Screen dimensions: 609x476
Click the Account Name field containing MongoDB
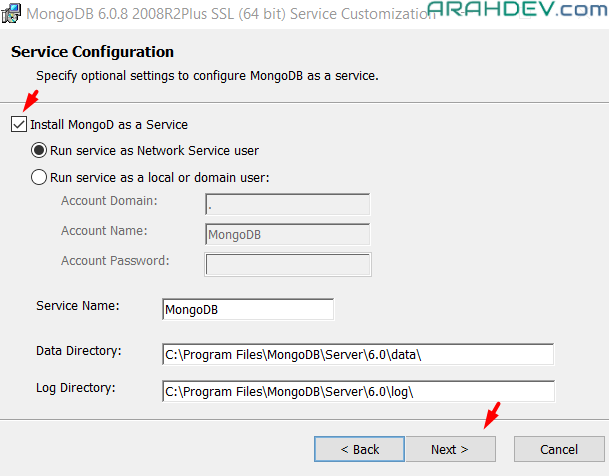tap(287, 235)
